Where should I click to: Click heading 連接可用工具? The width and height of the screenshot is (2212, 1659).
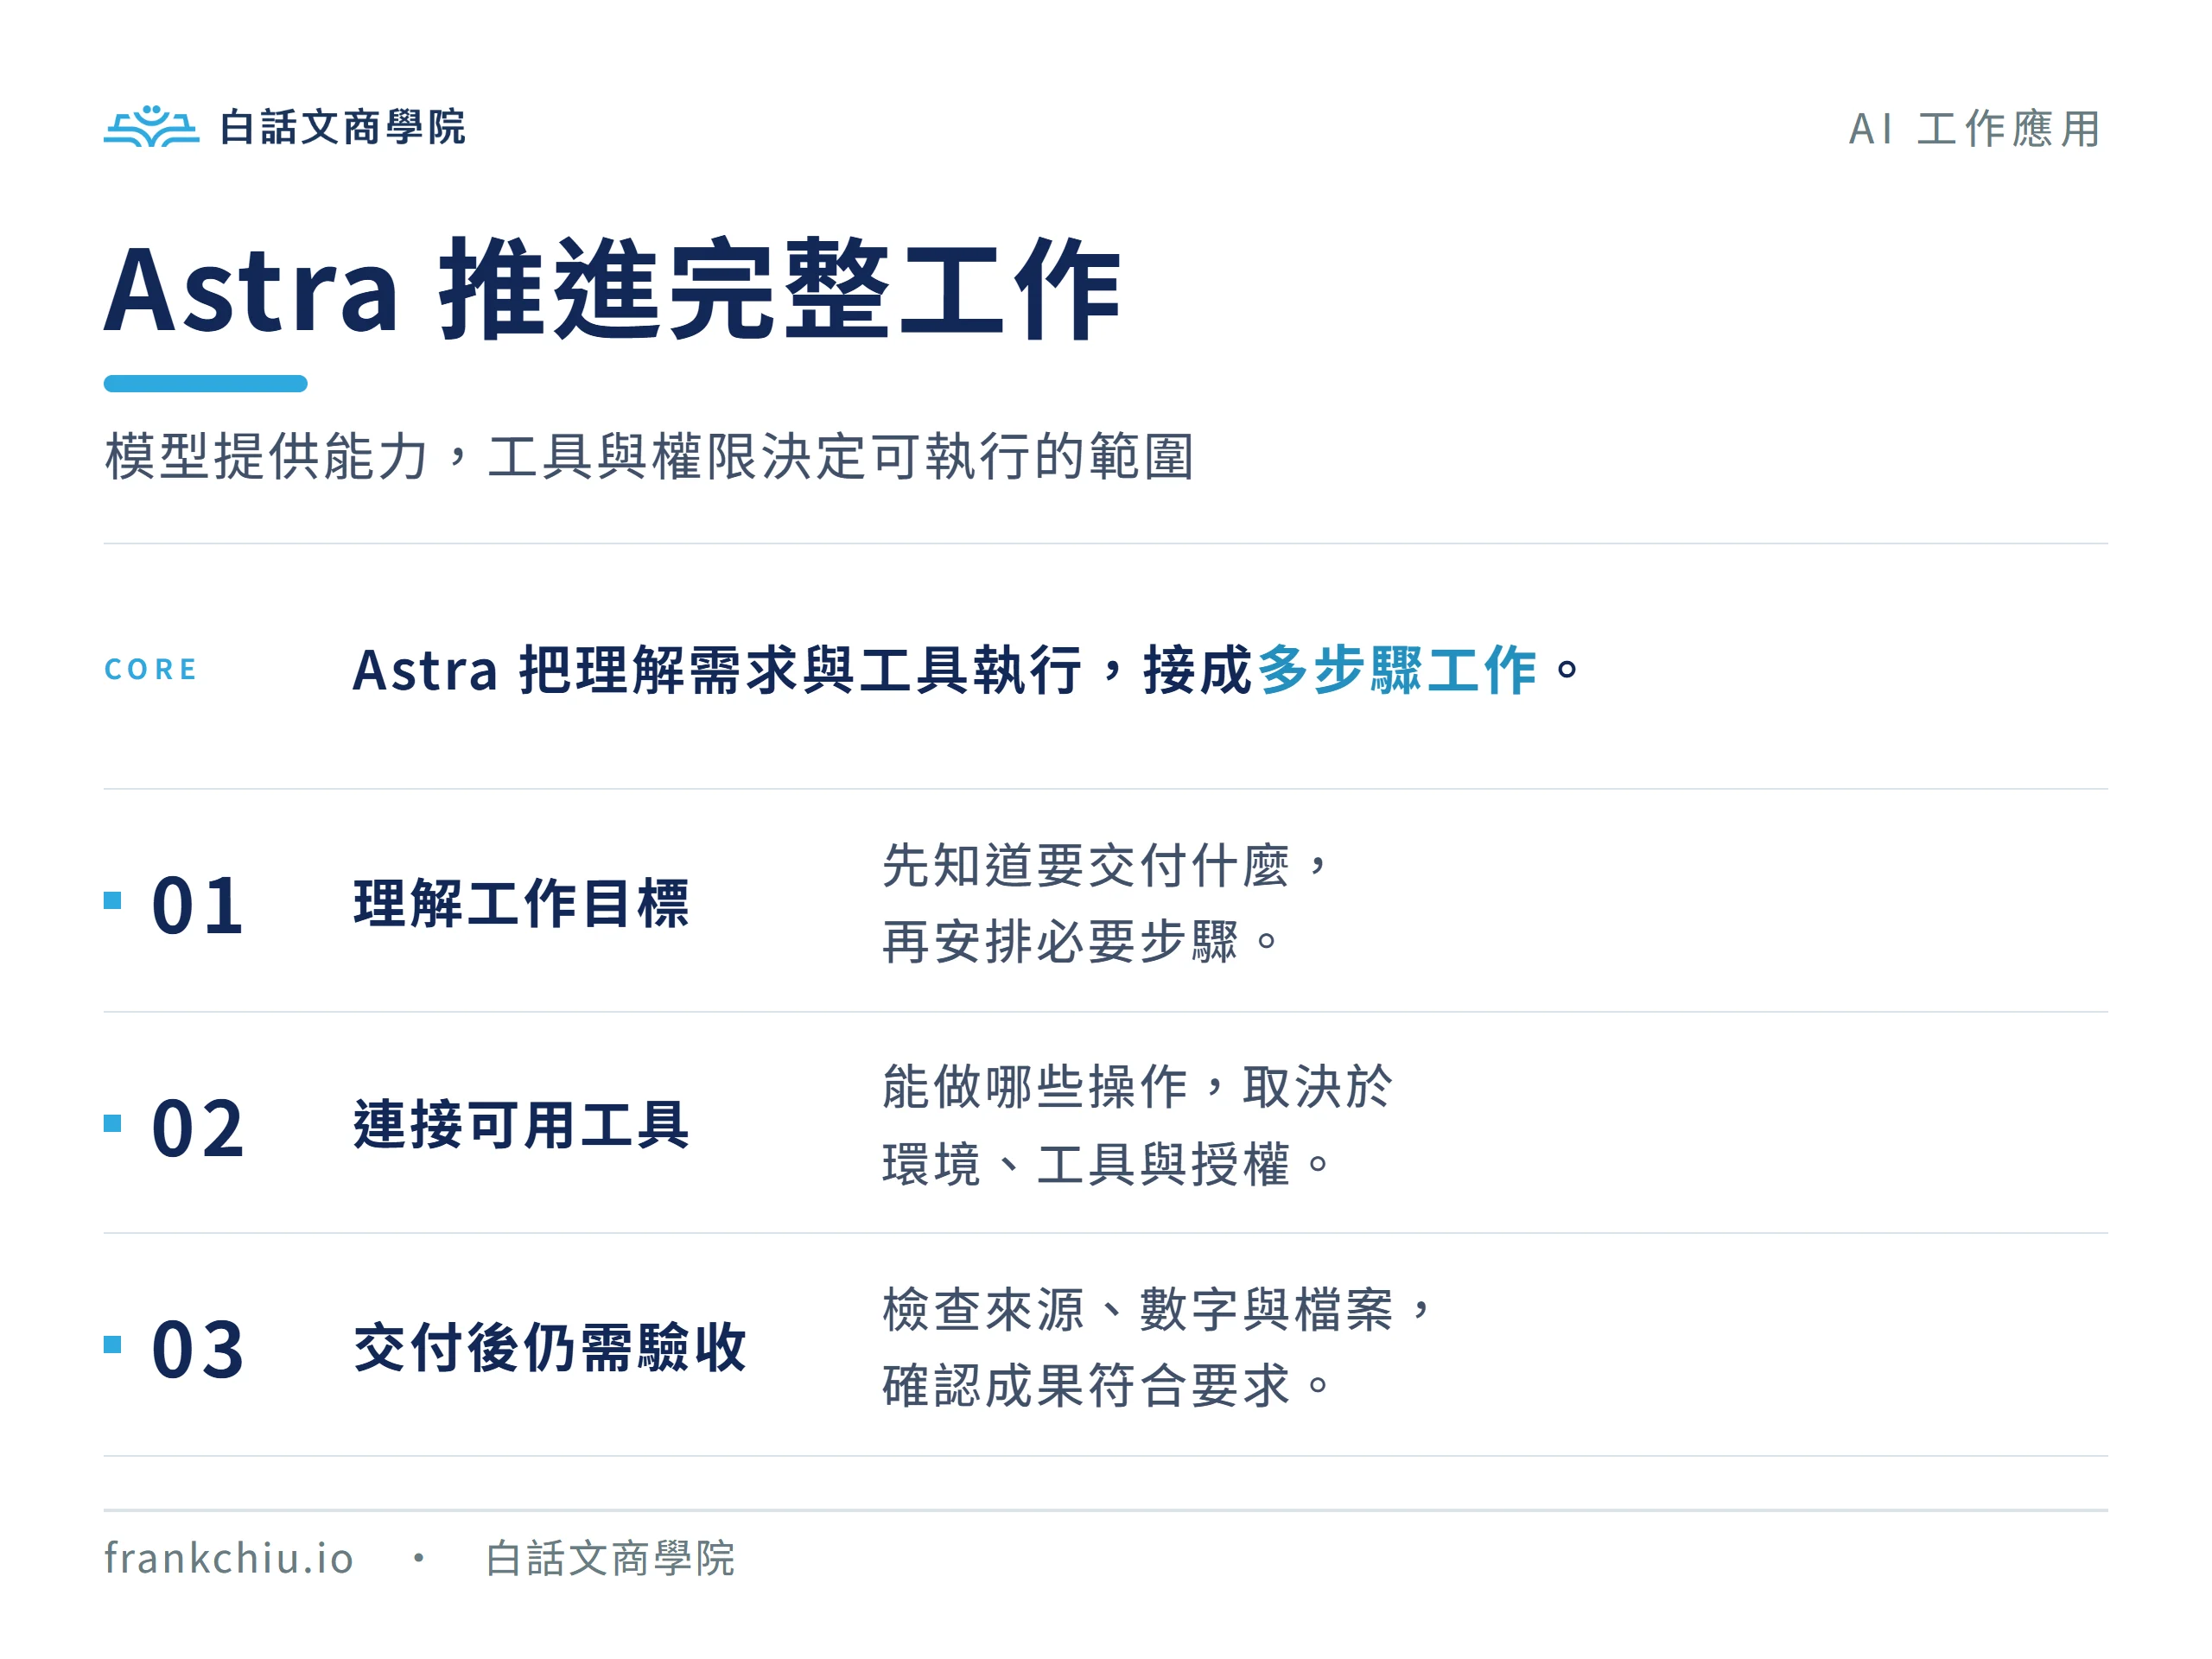pyautogui.click(x=521, y=1125)
